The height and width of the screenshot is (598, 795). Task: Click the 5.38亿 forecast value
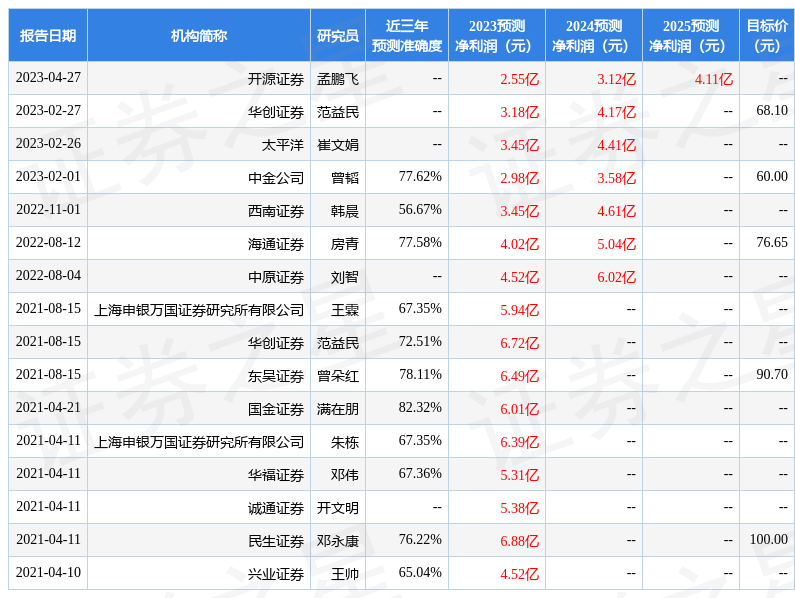coord(519,508)
